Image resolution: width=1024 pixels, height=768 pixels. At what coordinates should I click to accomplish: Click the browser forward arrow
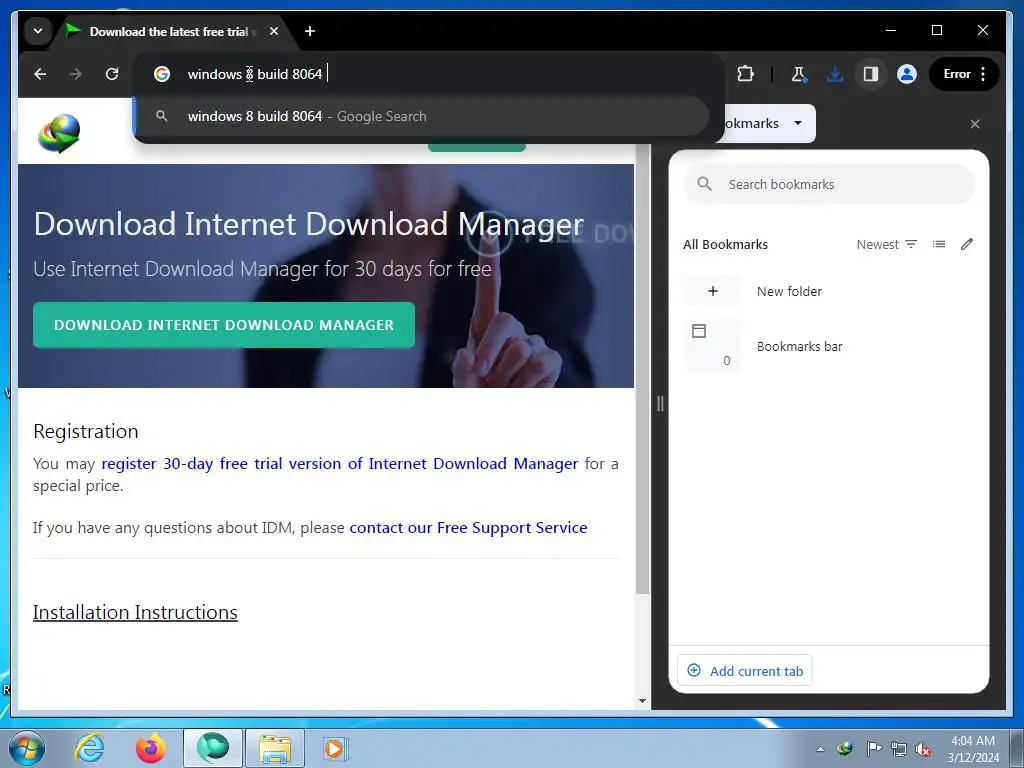pos(76,74)
